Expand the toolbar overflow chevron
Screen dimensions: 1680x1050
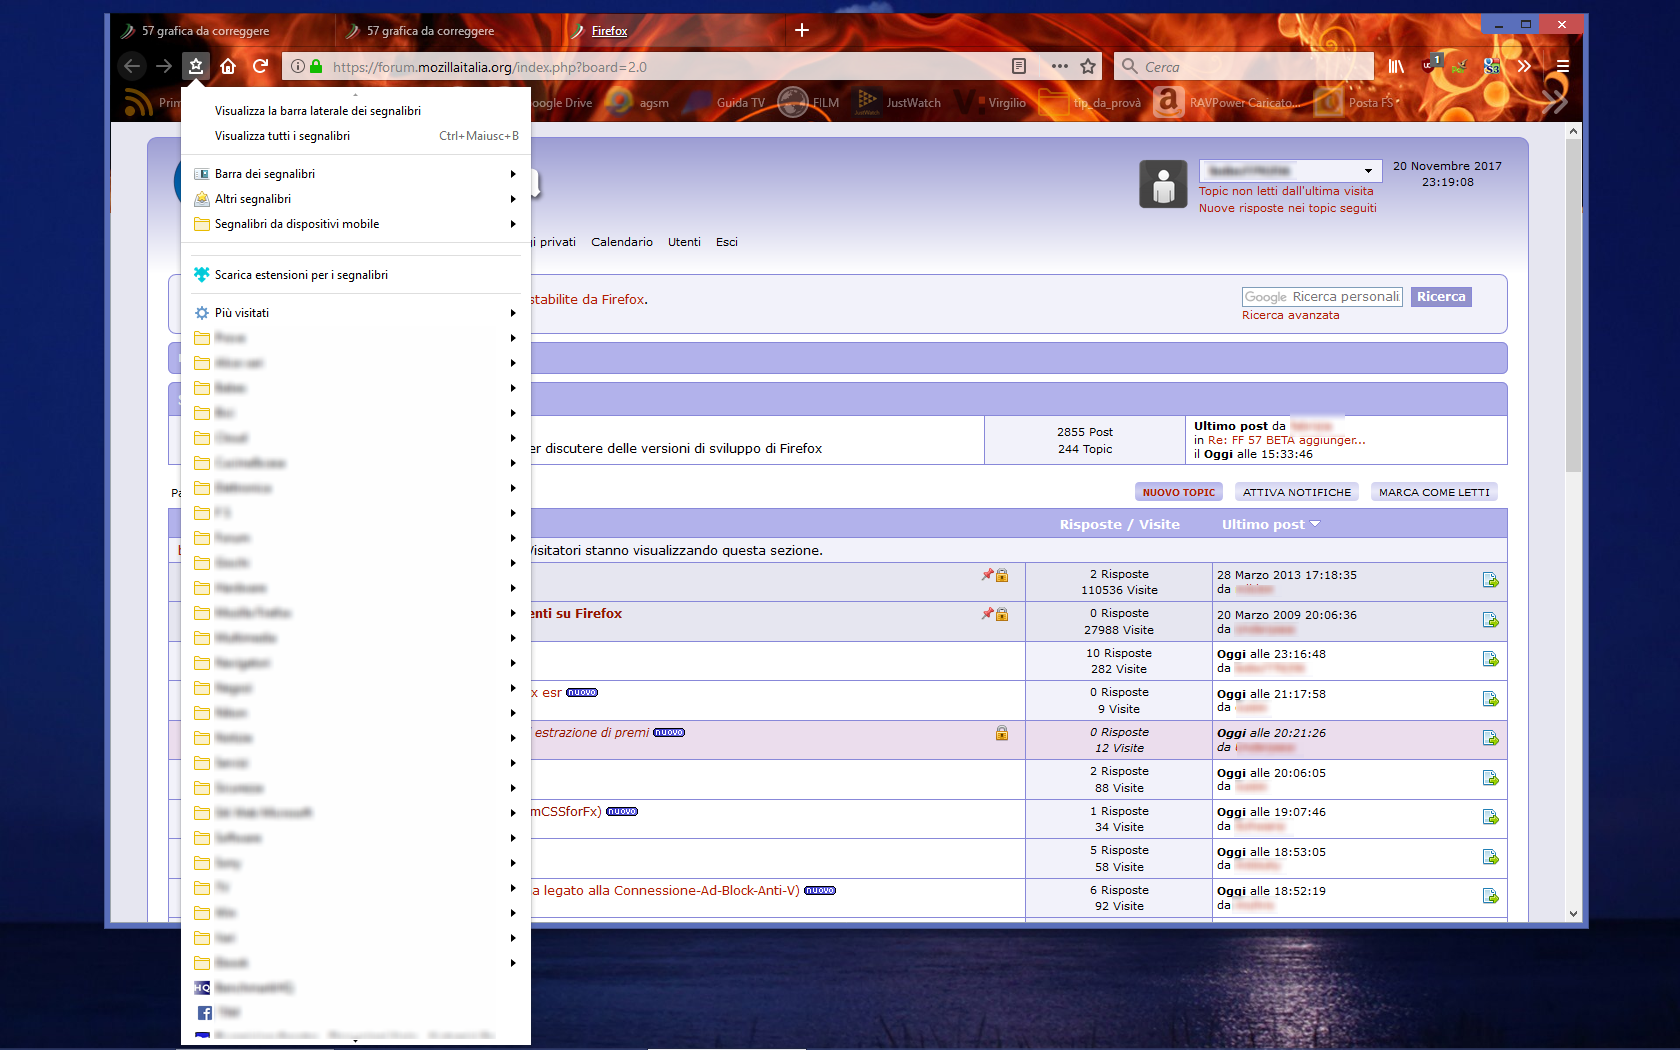coord(1524,66)
